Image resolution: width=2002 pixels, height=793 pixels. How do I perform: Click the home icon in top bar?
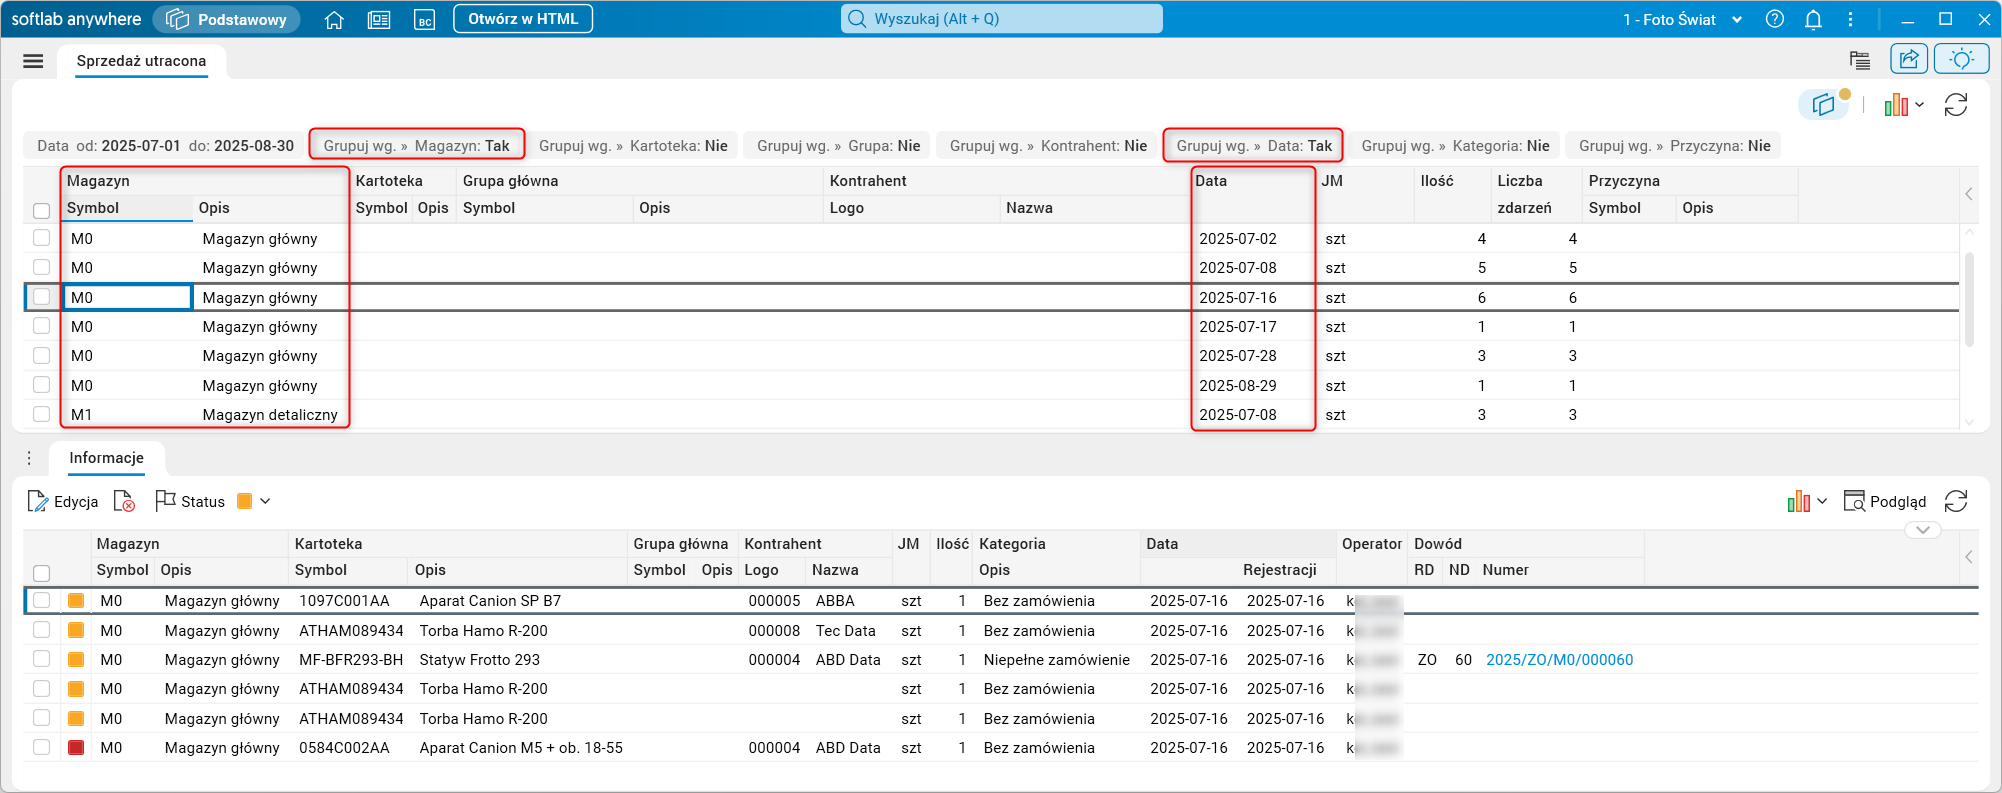pyautogui.click(x=334, y=20)
